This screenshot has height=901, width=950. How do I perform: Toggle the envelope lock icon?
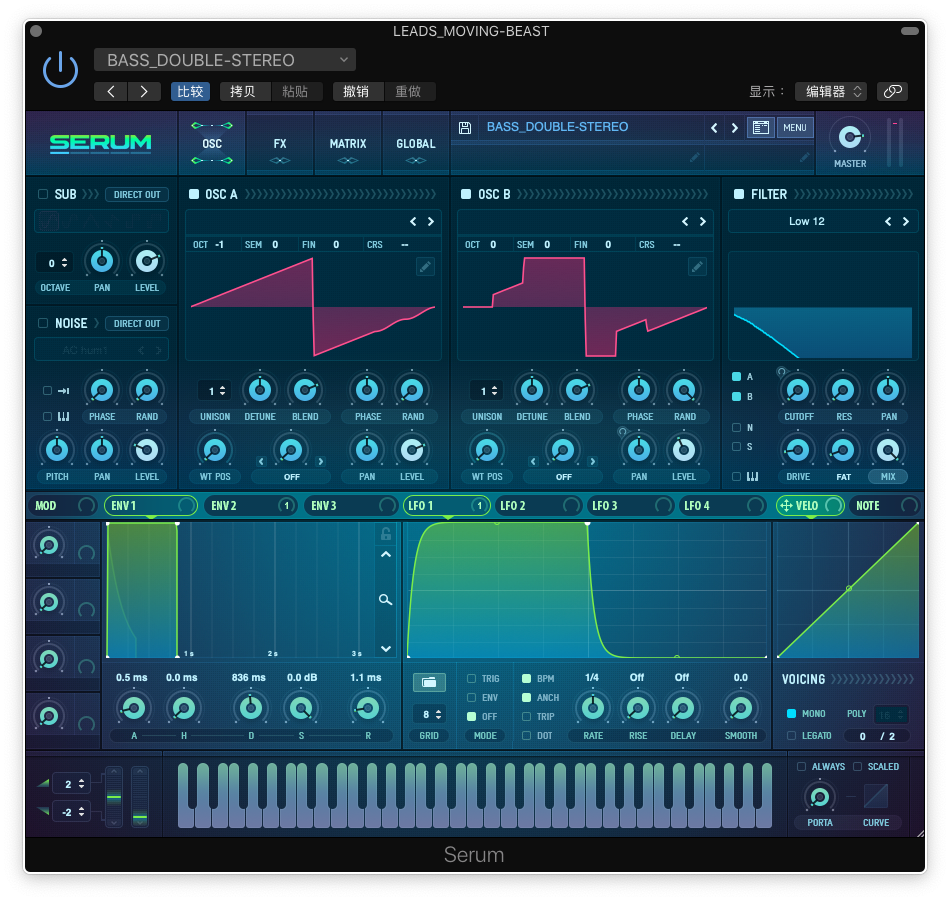386,534
